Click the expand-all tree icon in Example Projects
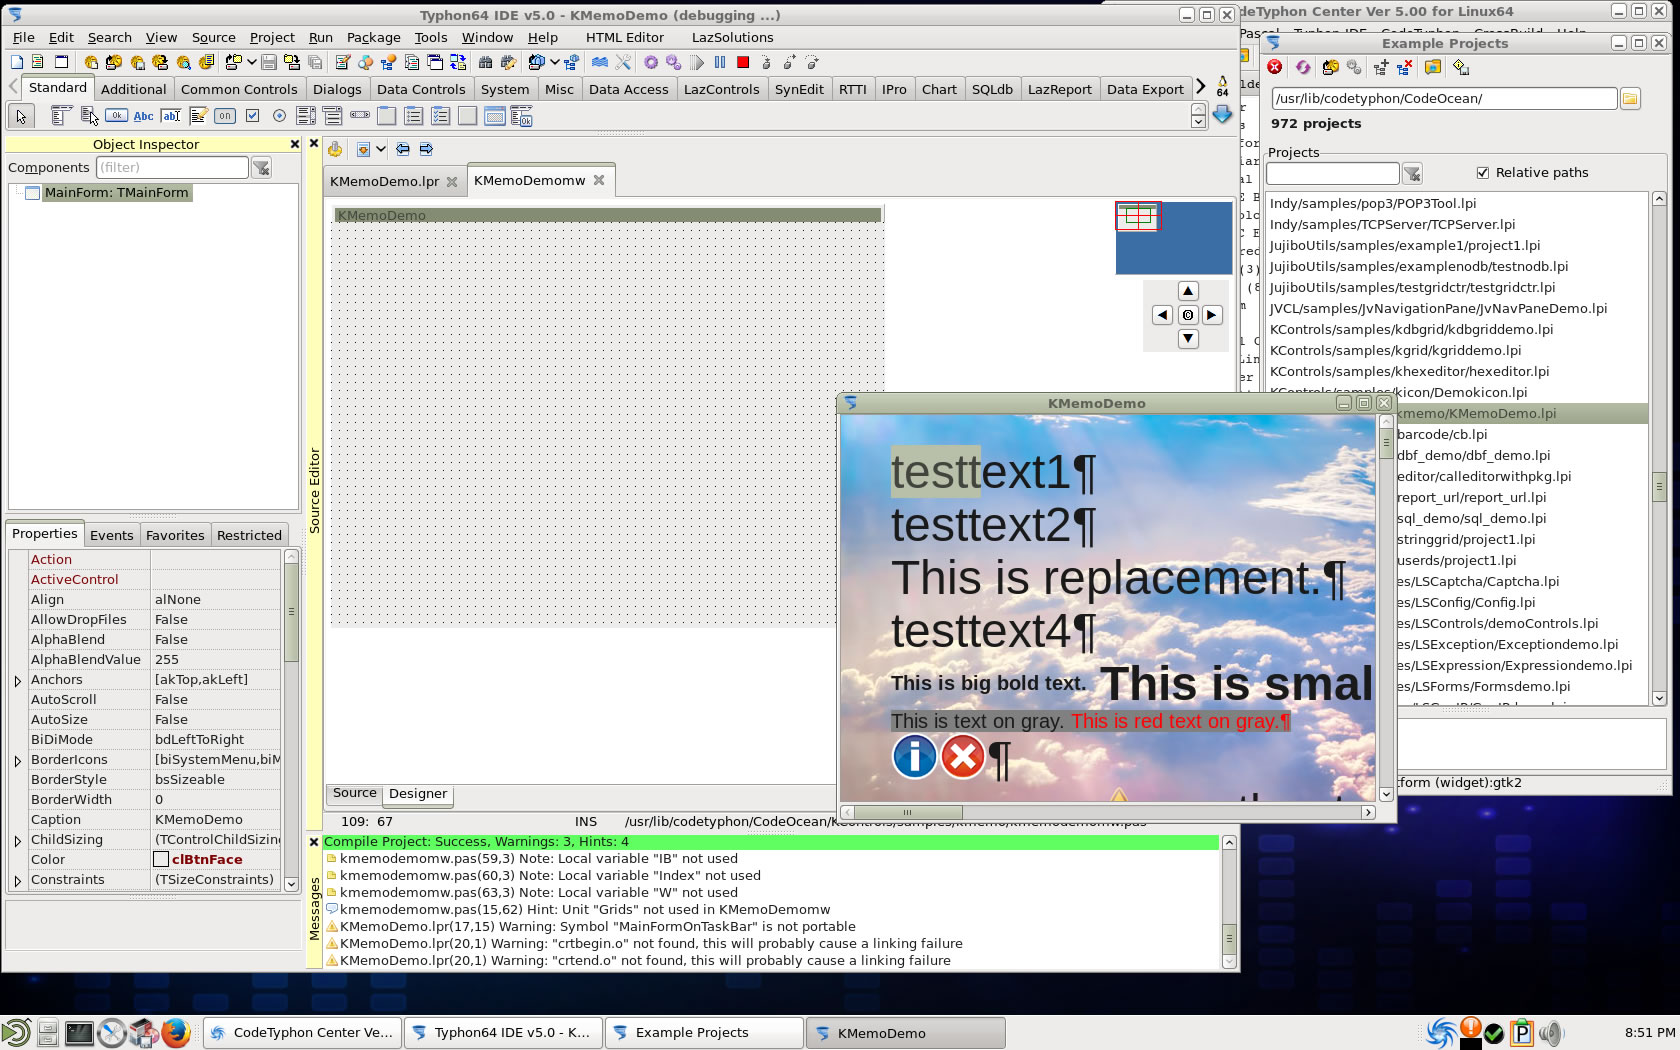This screenshot has height=1050, width=1680. (x=1381, y=67)
